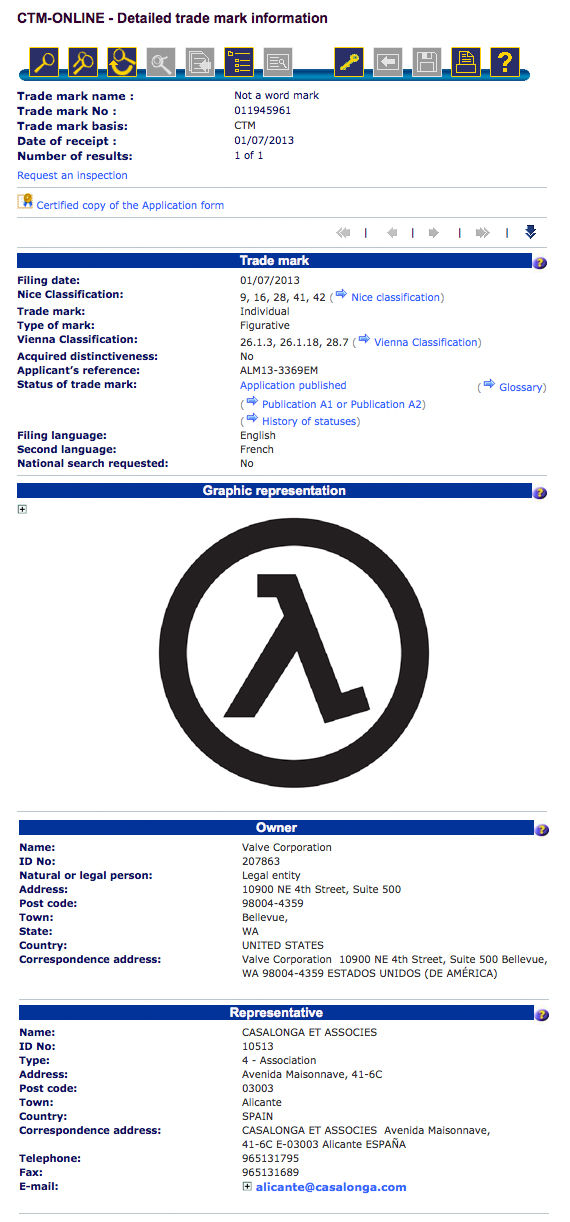Click the greyed-out floppy disk save icon
This screenshot has width=570, height=1222.
tap(427, 63)
